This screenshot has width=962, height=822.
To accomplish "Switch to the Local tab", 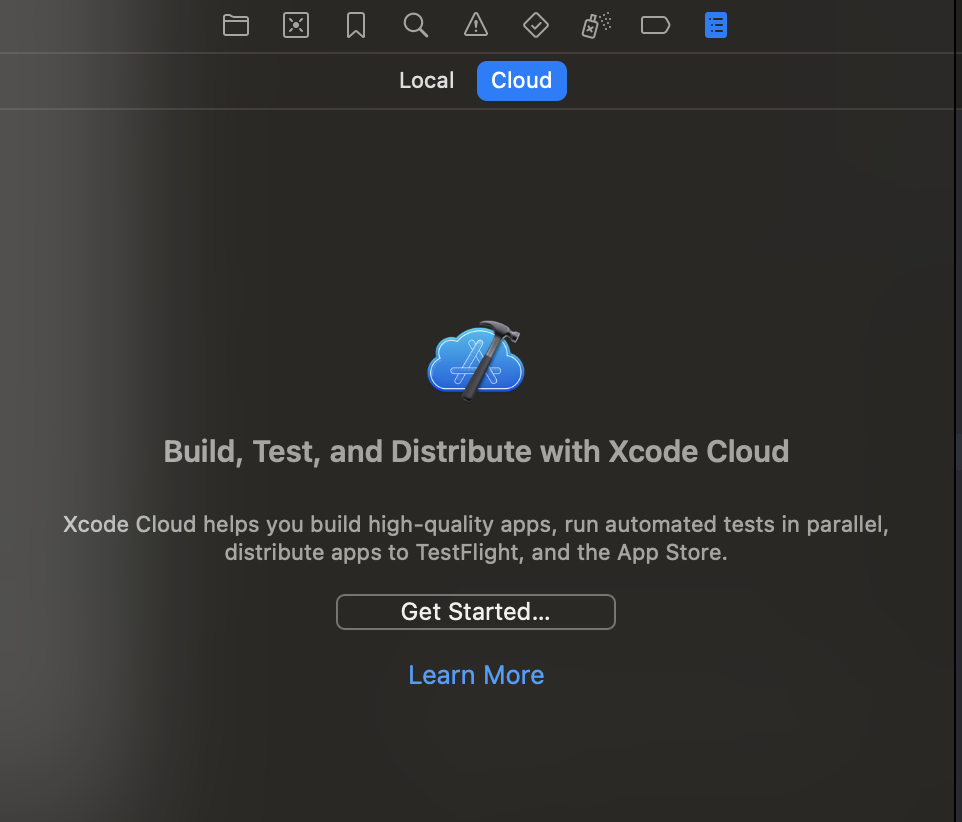I will tap(426, 80).
